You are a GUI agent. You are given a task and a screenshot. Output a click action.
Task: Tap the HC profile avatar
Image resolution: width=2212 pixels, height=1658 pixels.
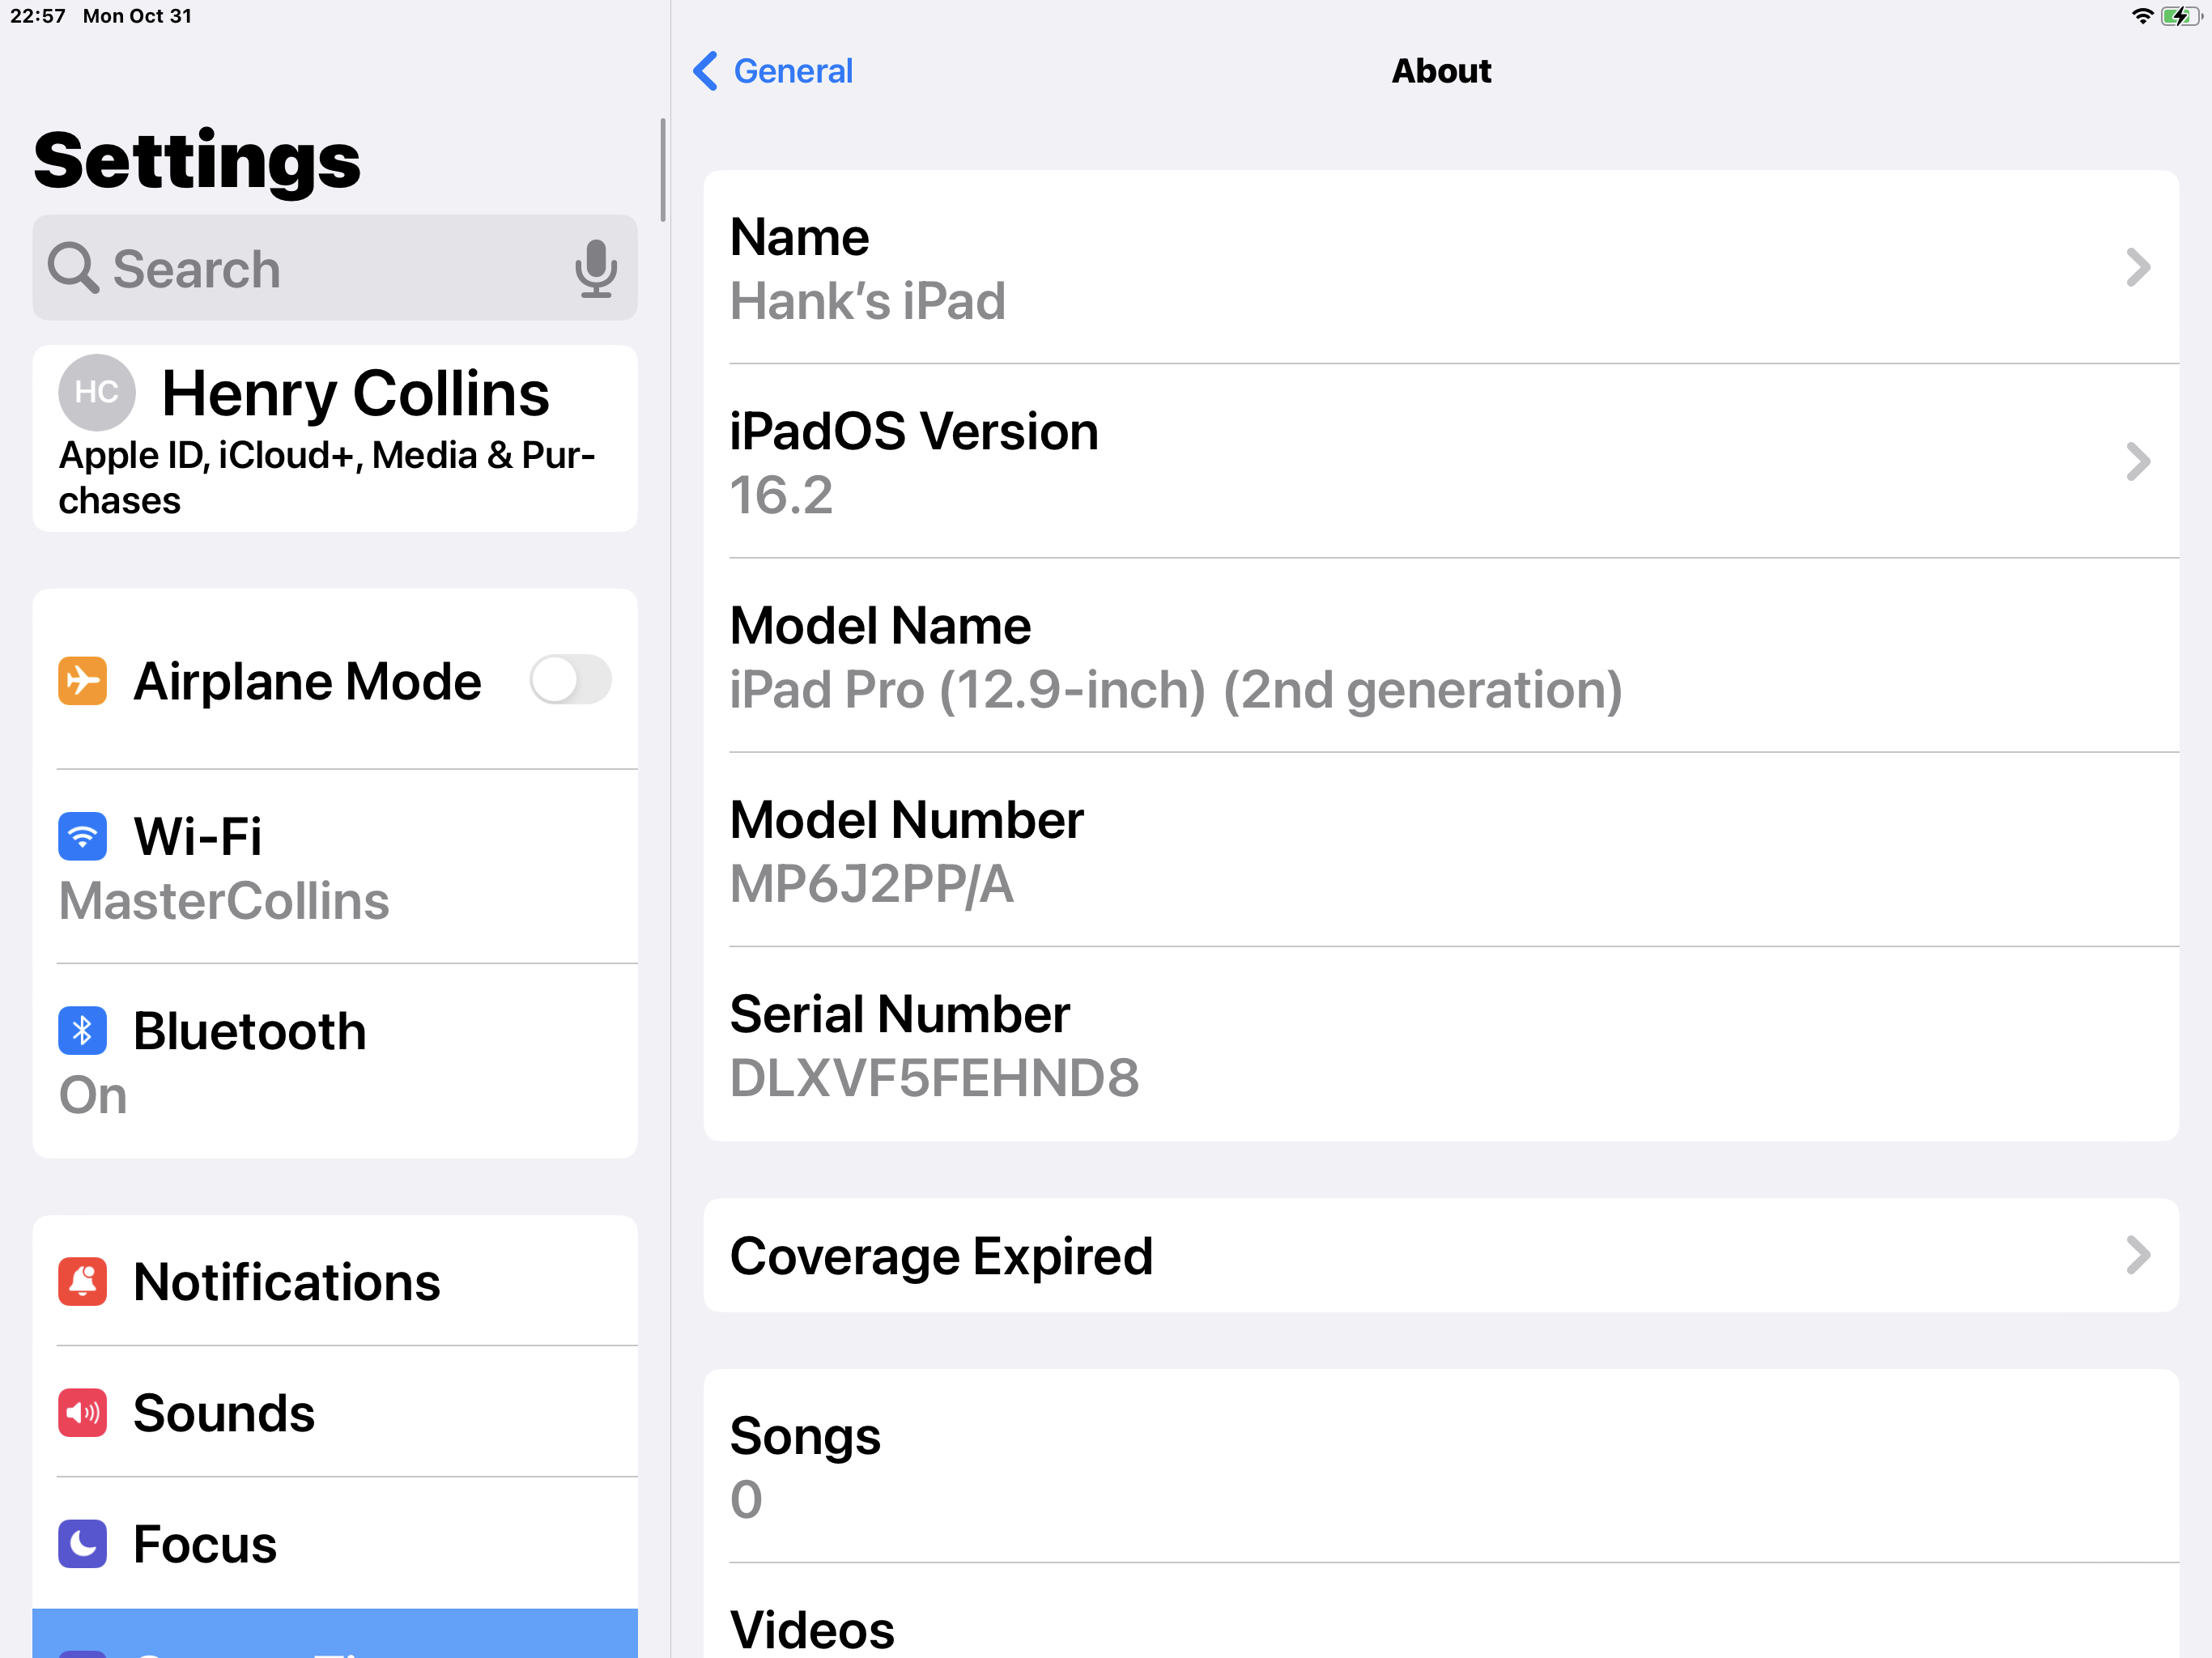pos(97,392)
